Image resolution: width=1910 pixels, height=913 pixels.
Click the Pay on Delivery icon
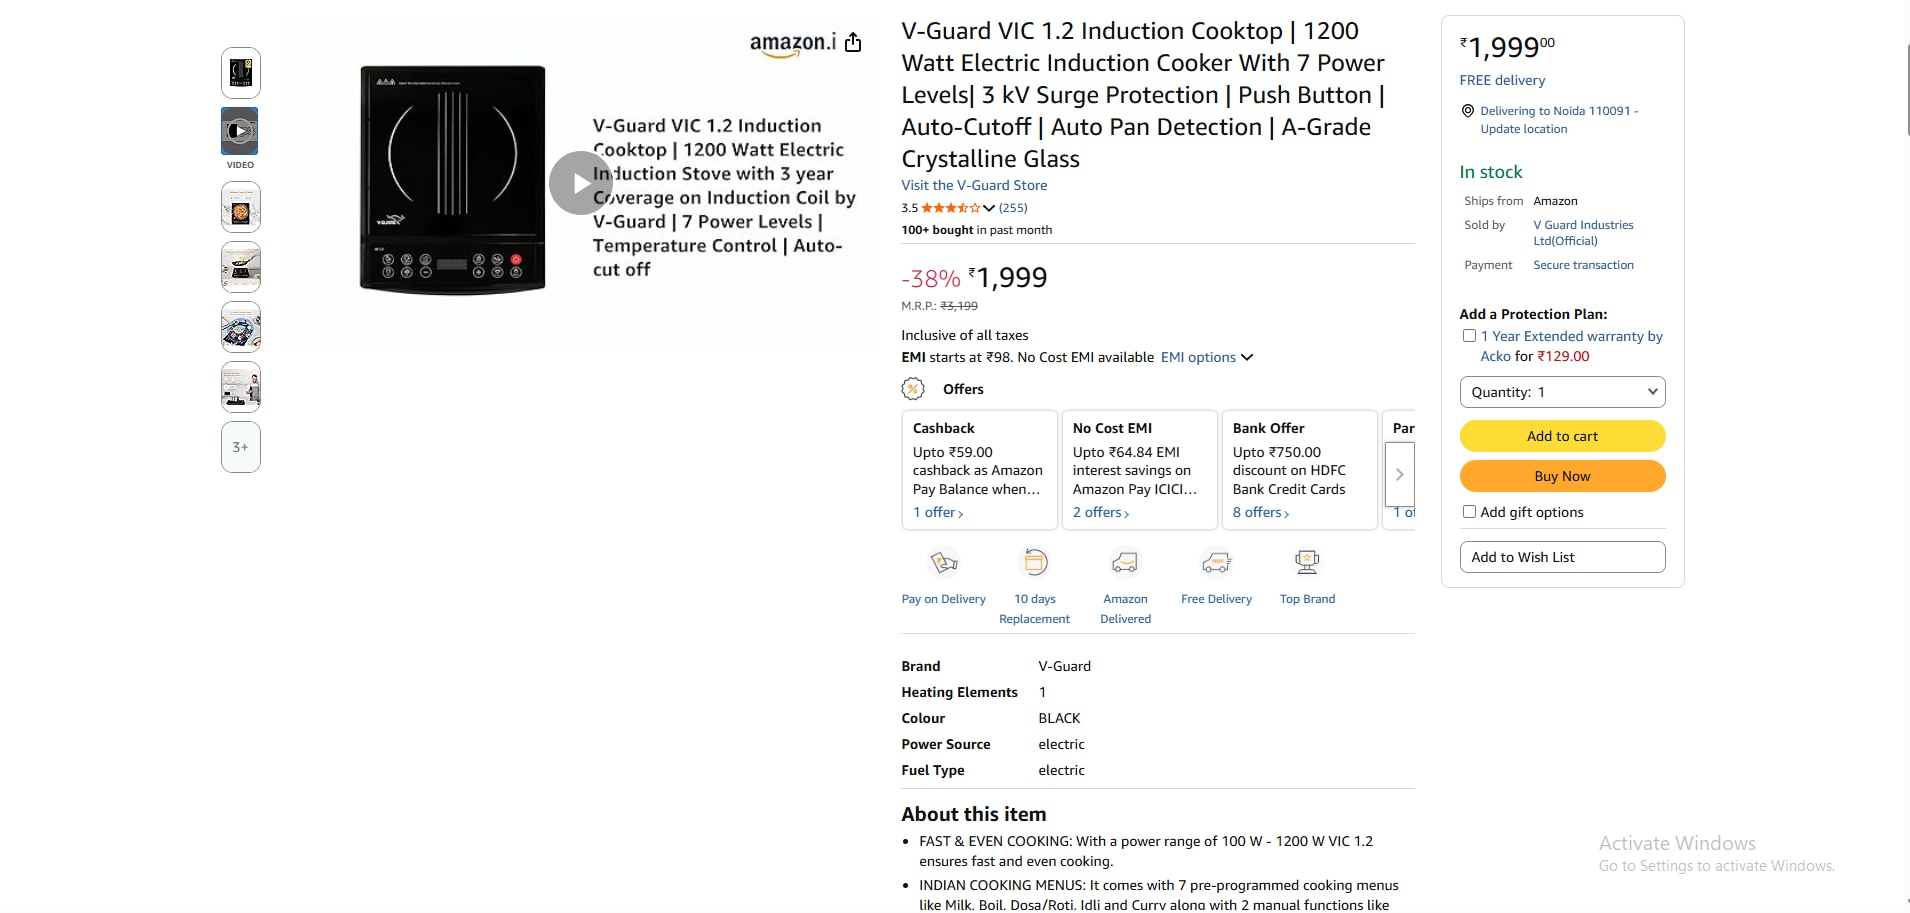[x=944, y=563]
